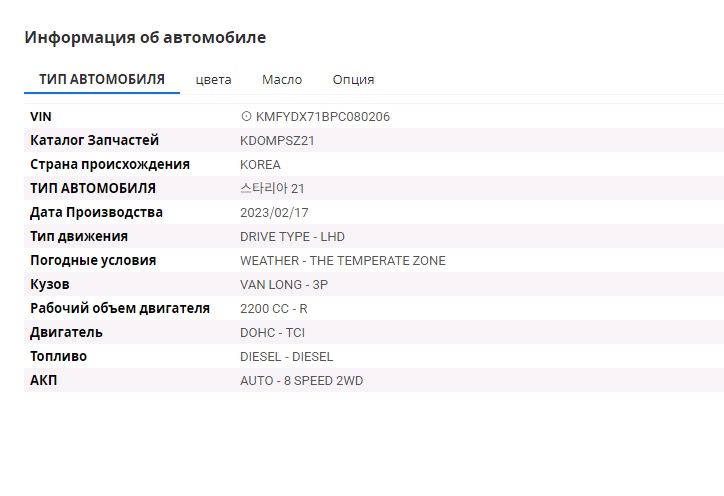Image resolution: width=724 pixels, height=496 pixels.
Task: Click the VIN row label
Action: point(41,116)
